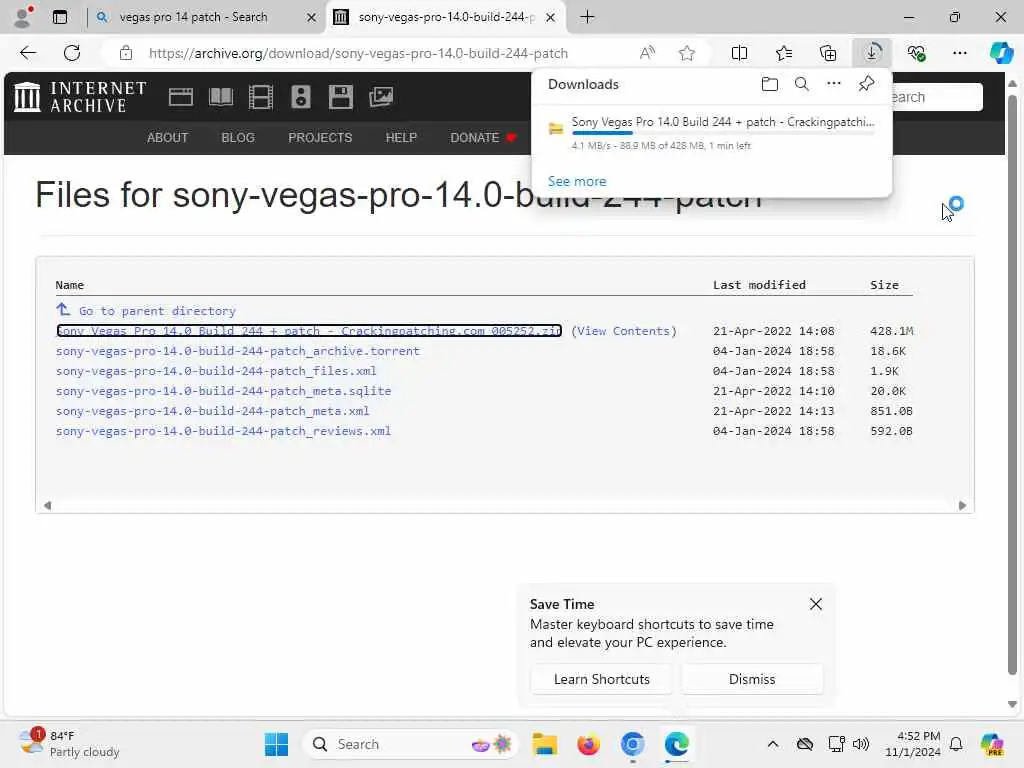This screenshot has width=1024, height=768.
Task: Open patch_meta.sqlite link
Action: 223,391
